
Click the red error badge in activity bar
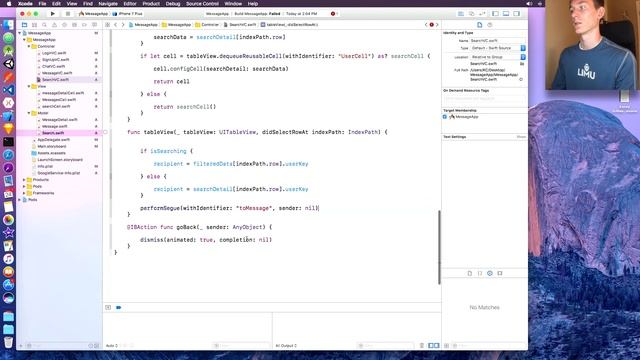click(x=333, y=14)
